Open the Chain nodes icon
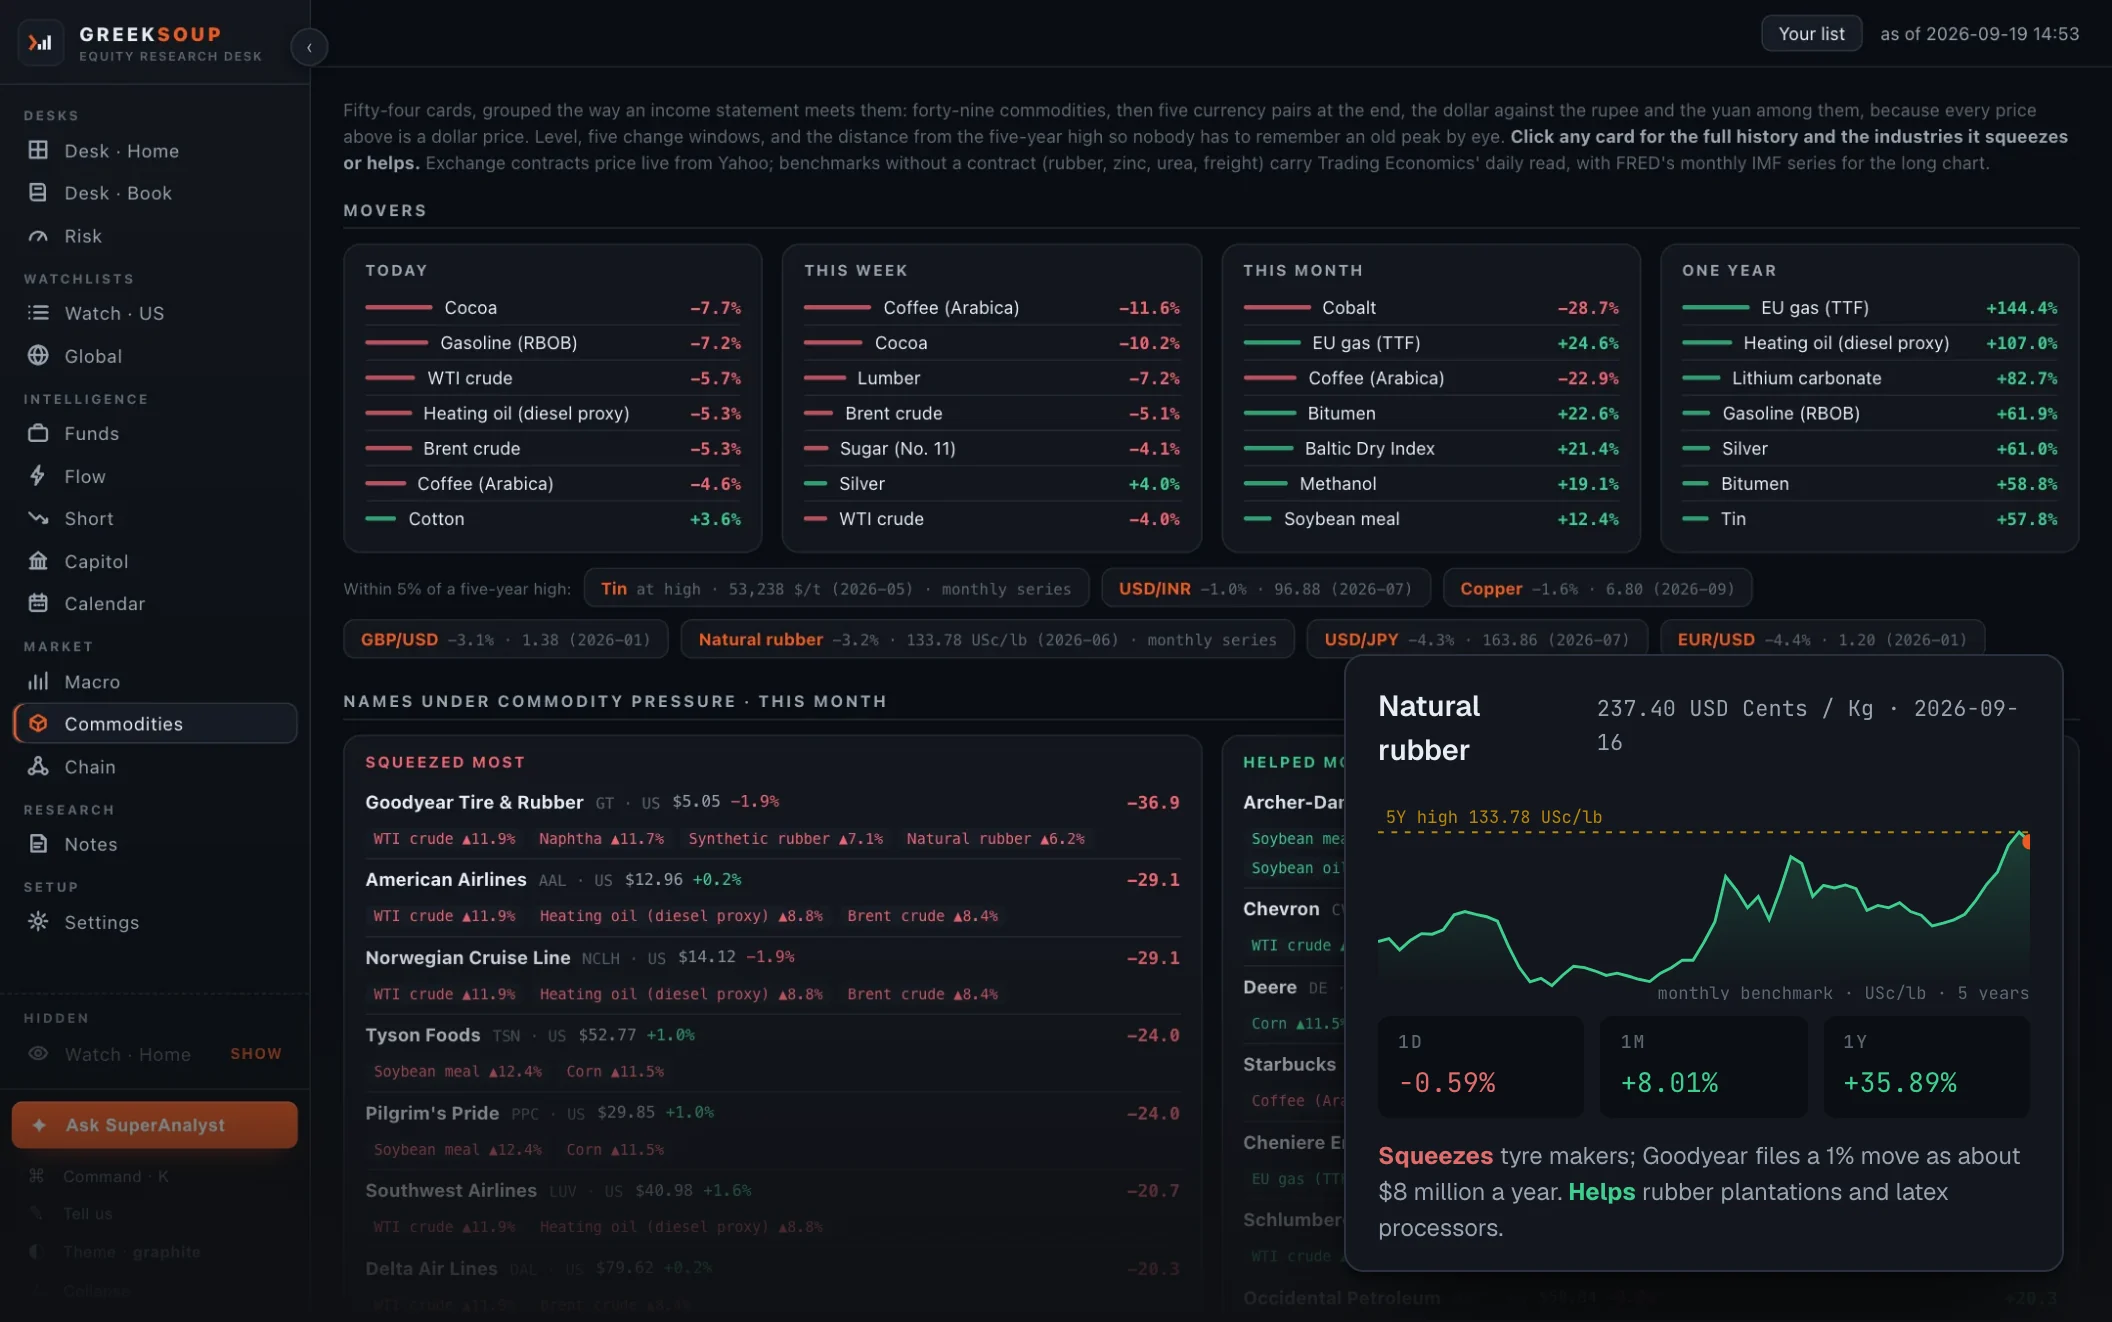Viewport: 2112px width, 1322px height. tap(38, 766)
